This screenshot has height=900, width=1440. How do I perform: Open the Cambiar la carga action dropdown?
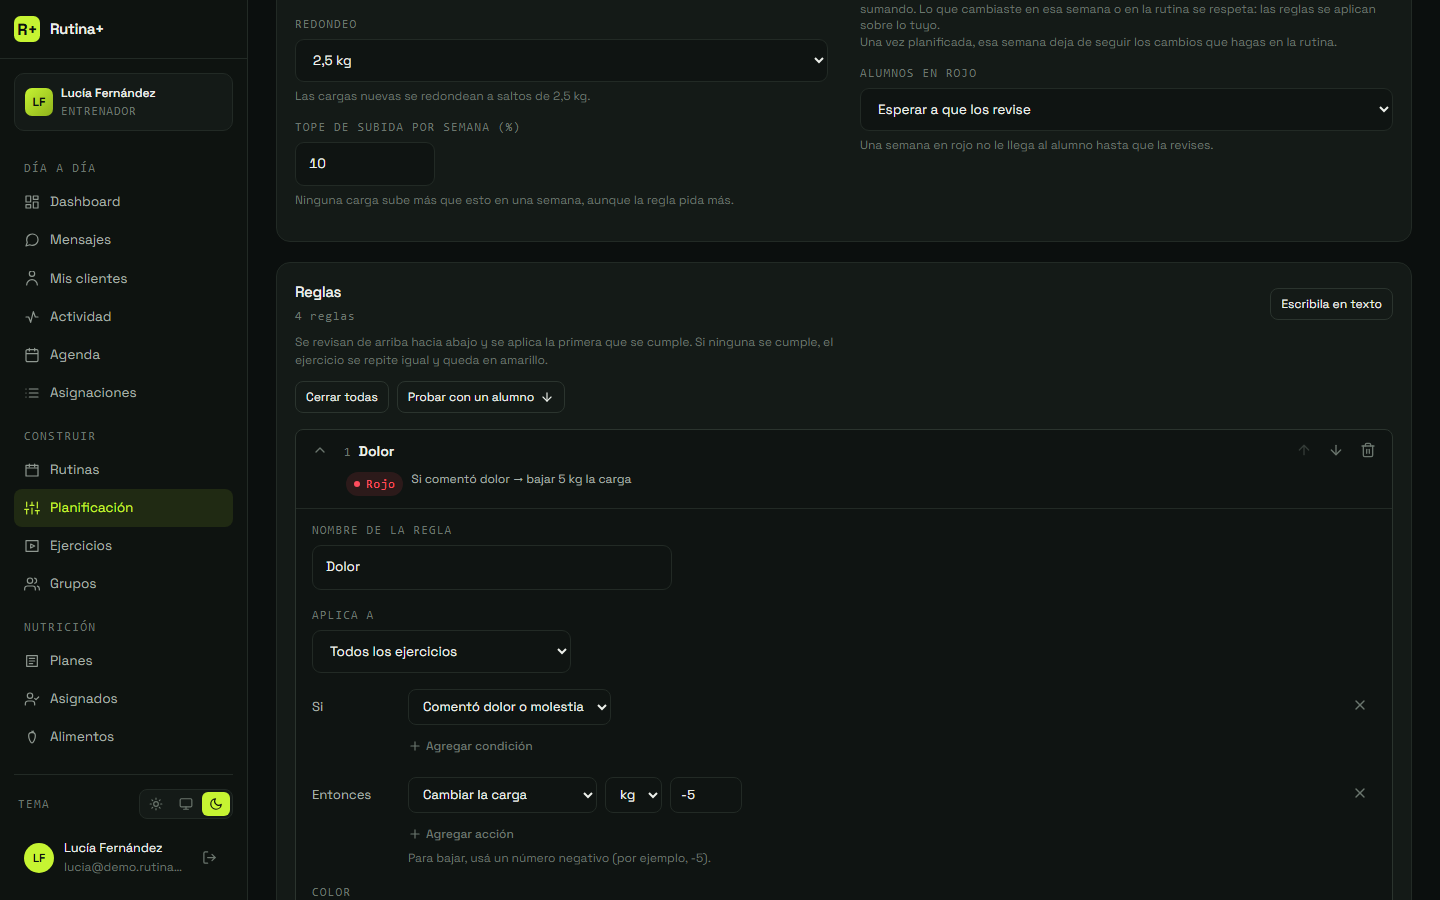click(x=502, y=795)
